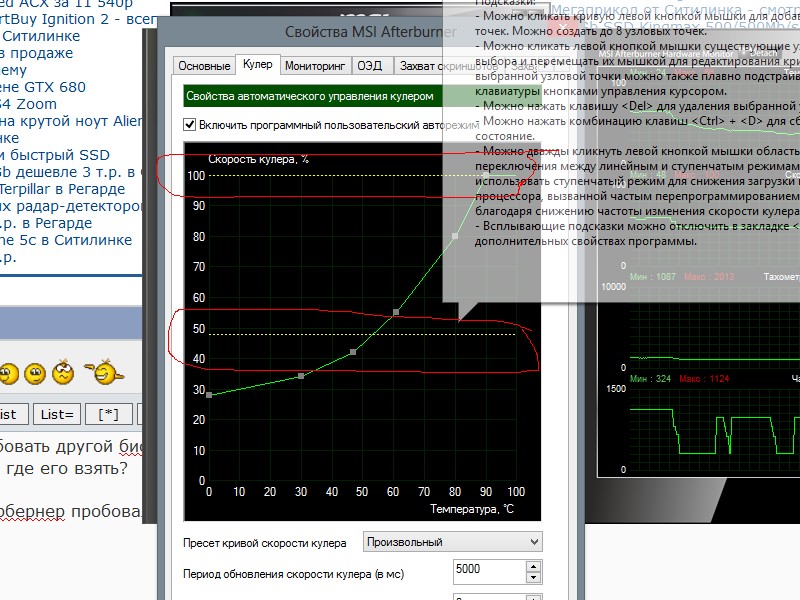Click 'Мин : 324' in the hardware monitor
The width and height of the screenshot is (800, 600).
click(x=650, y=379)
